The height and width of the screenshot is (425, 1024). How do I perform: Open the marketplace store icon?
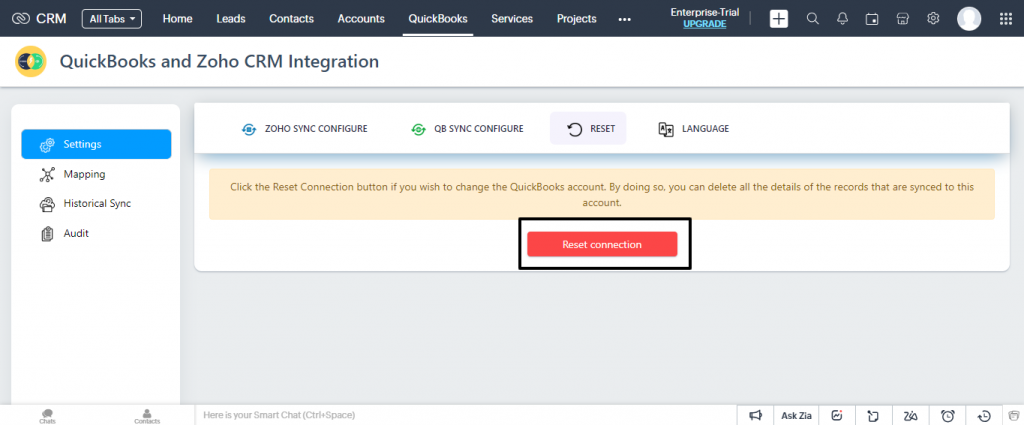click(x=903, y=19)
